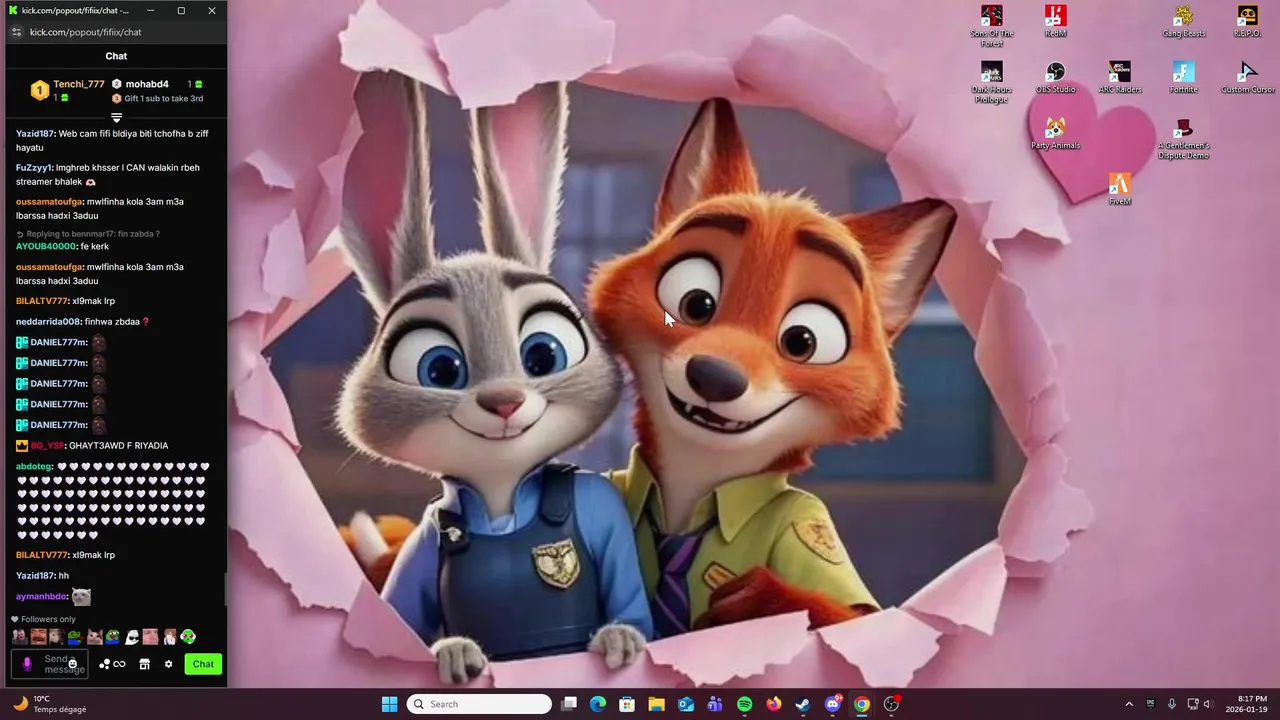Open the RedM desktop shortcut
This screenshot has height=720, width=1280.
(1056, 21)
